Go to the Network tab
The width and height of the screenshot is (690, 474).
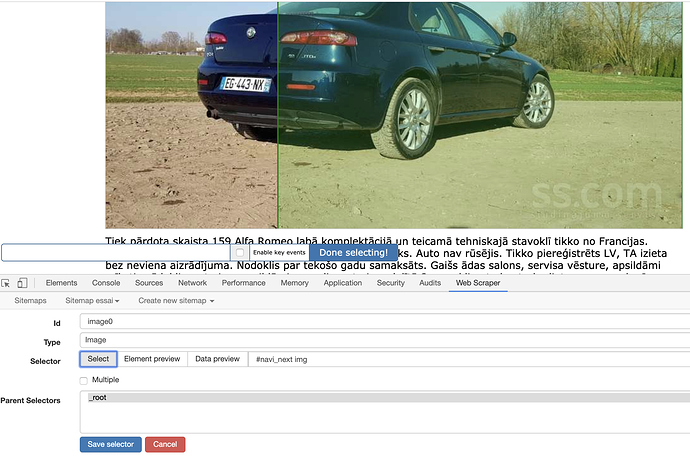coord(192,283)
